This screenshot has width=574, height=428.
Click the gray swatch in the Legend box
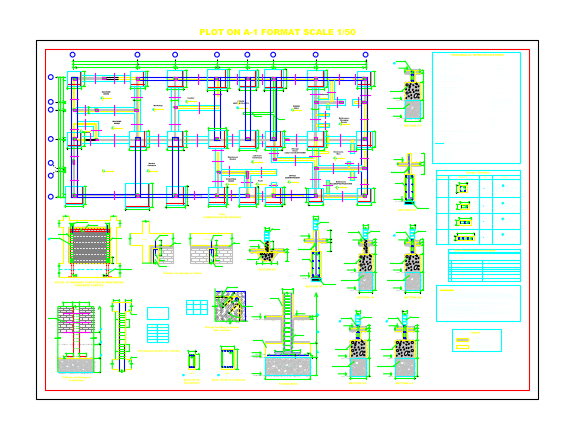tap(462, 340)
